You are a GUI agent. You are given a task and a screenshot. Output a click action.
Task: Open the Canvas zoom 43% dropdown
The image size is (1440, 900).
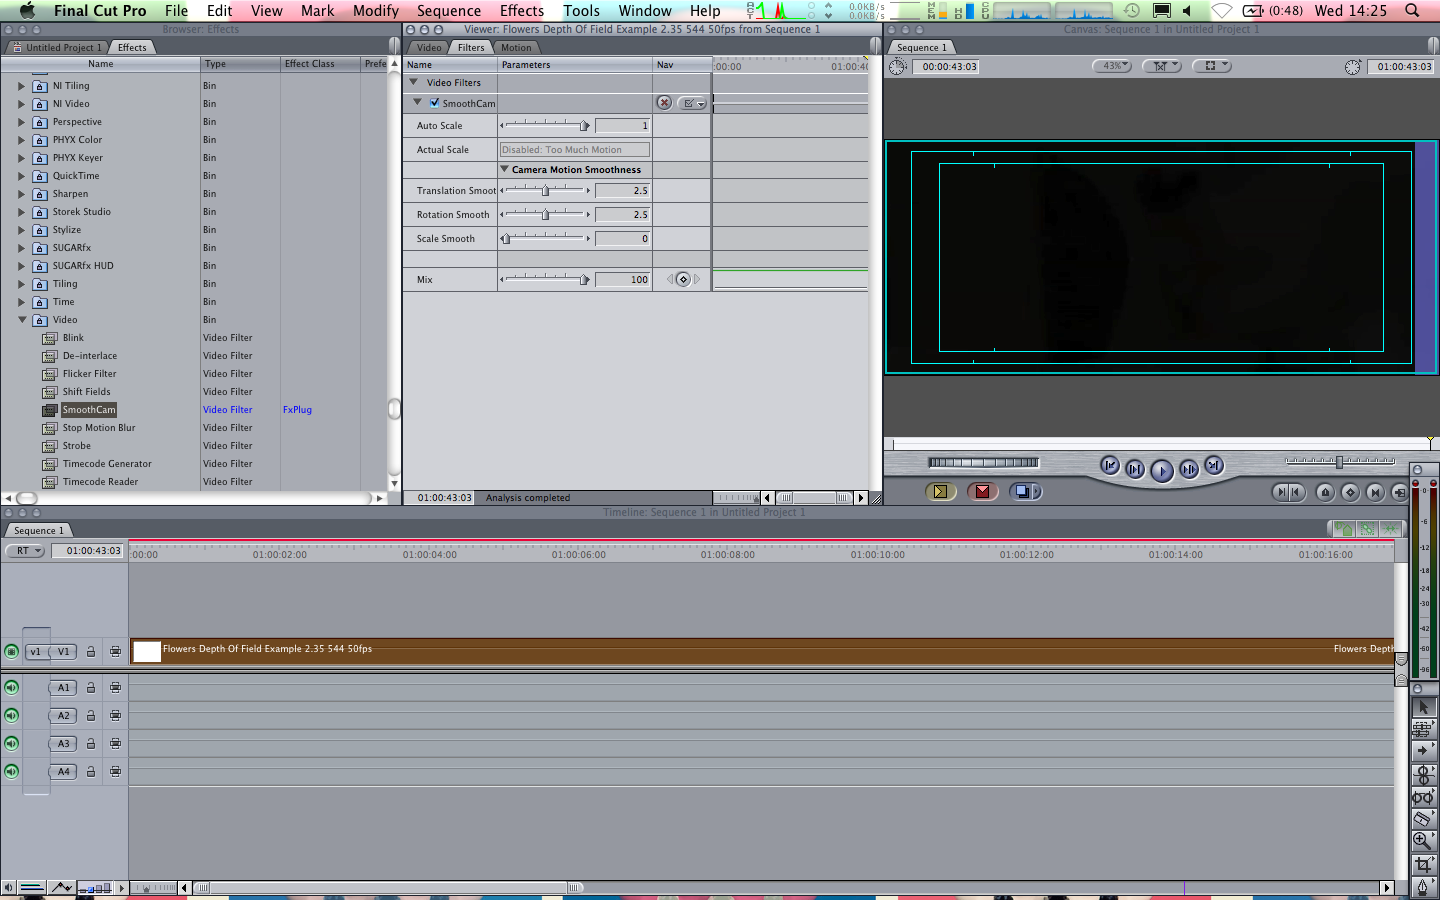pyautogui.click(x=1112, y=66)
